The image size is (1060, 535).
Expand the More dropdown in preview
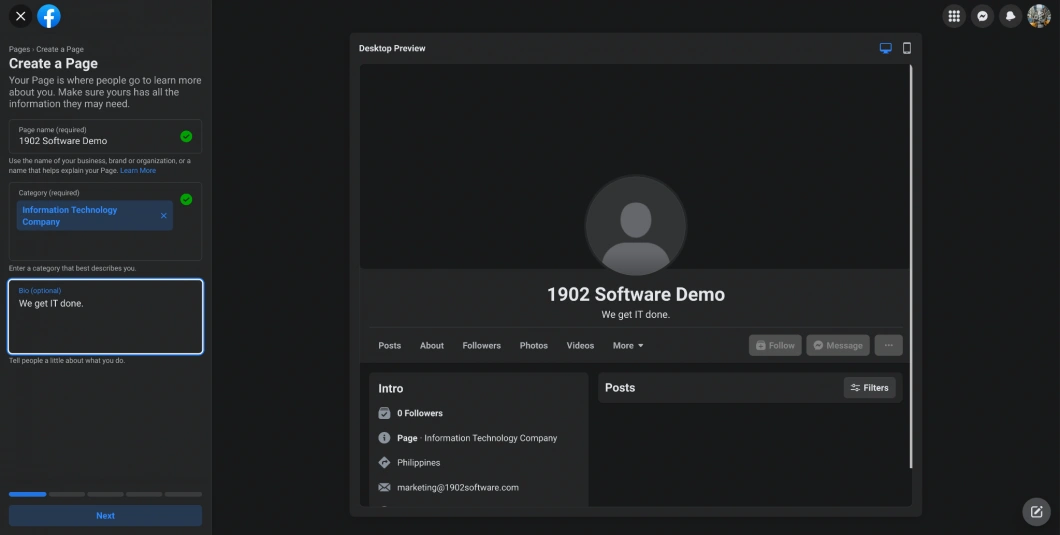coord(628,346)
